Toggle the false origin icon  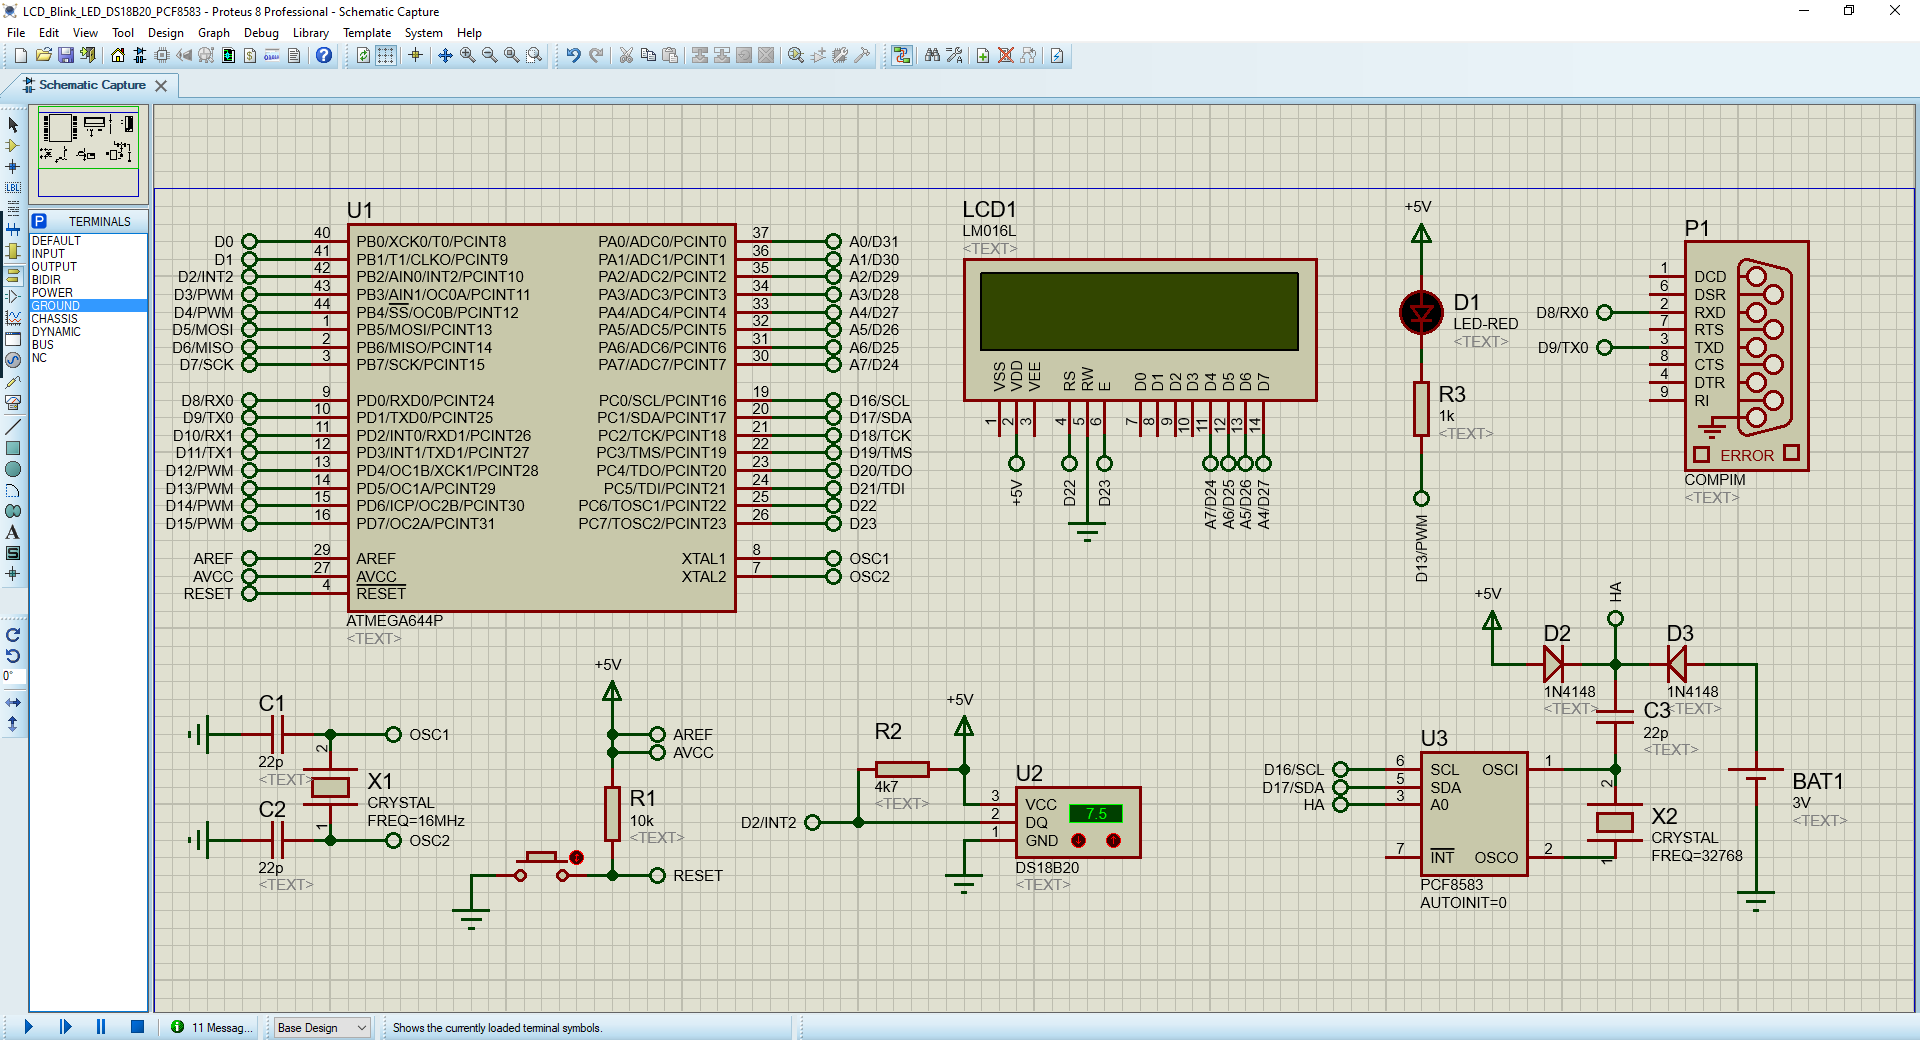(x=415, y=55)
